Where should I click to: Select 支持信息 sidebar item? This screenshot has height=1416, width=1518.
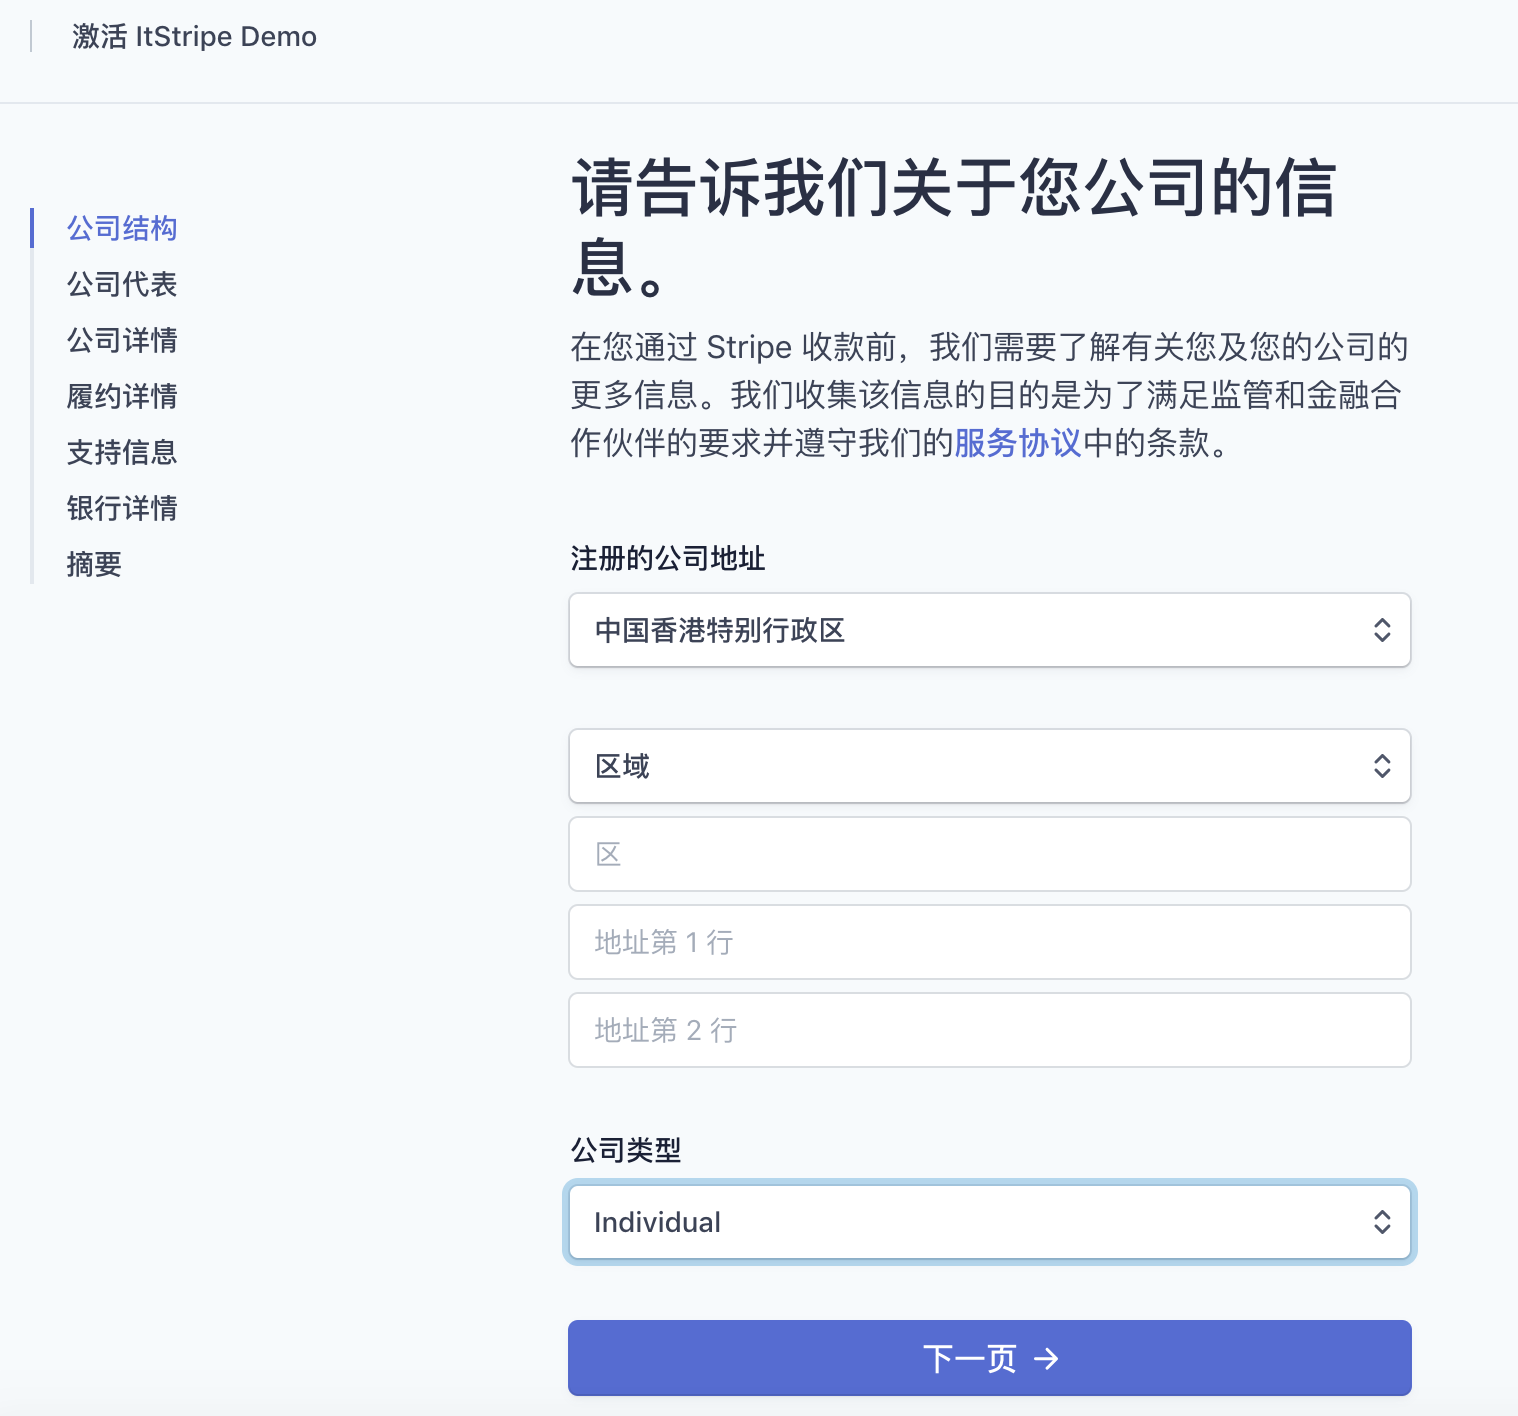point(122,452)
